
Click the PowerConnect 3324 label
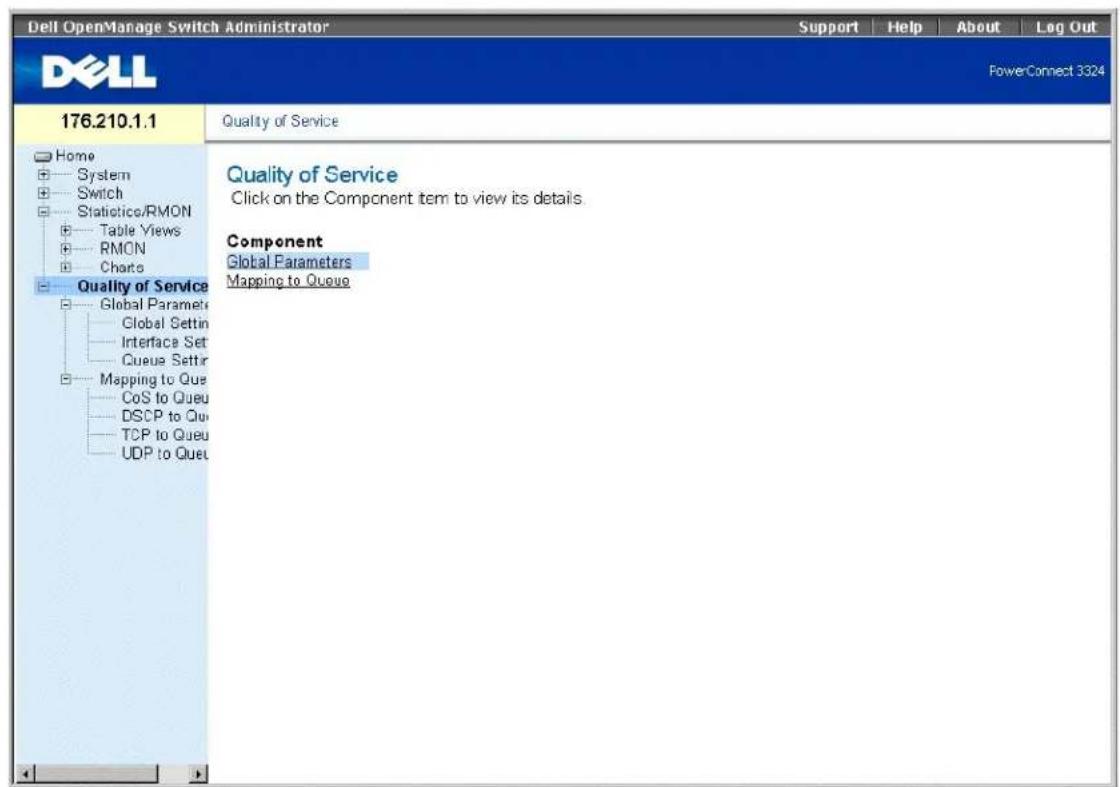(1046, 71)
